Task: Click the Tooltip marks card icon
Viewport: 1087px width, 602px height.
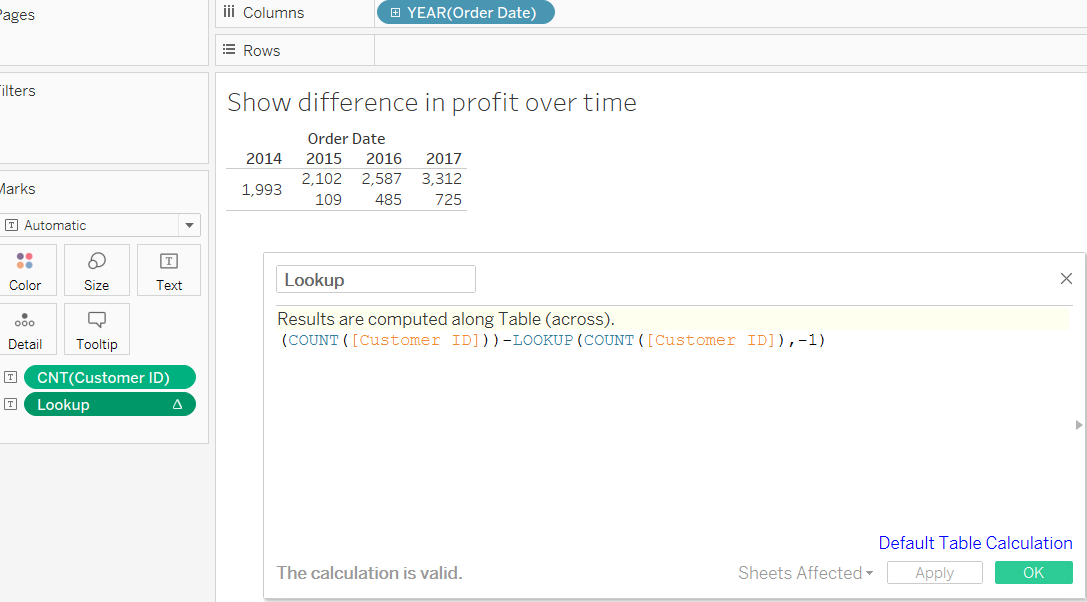Action: pos(97,321)
